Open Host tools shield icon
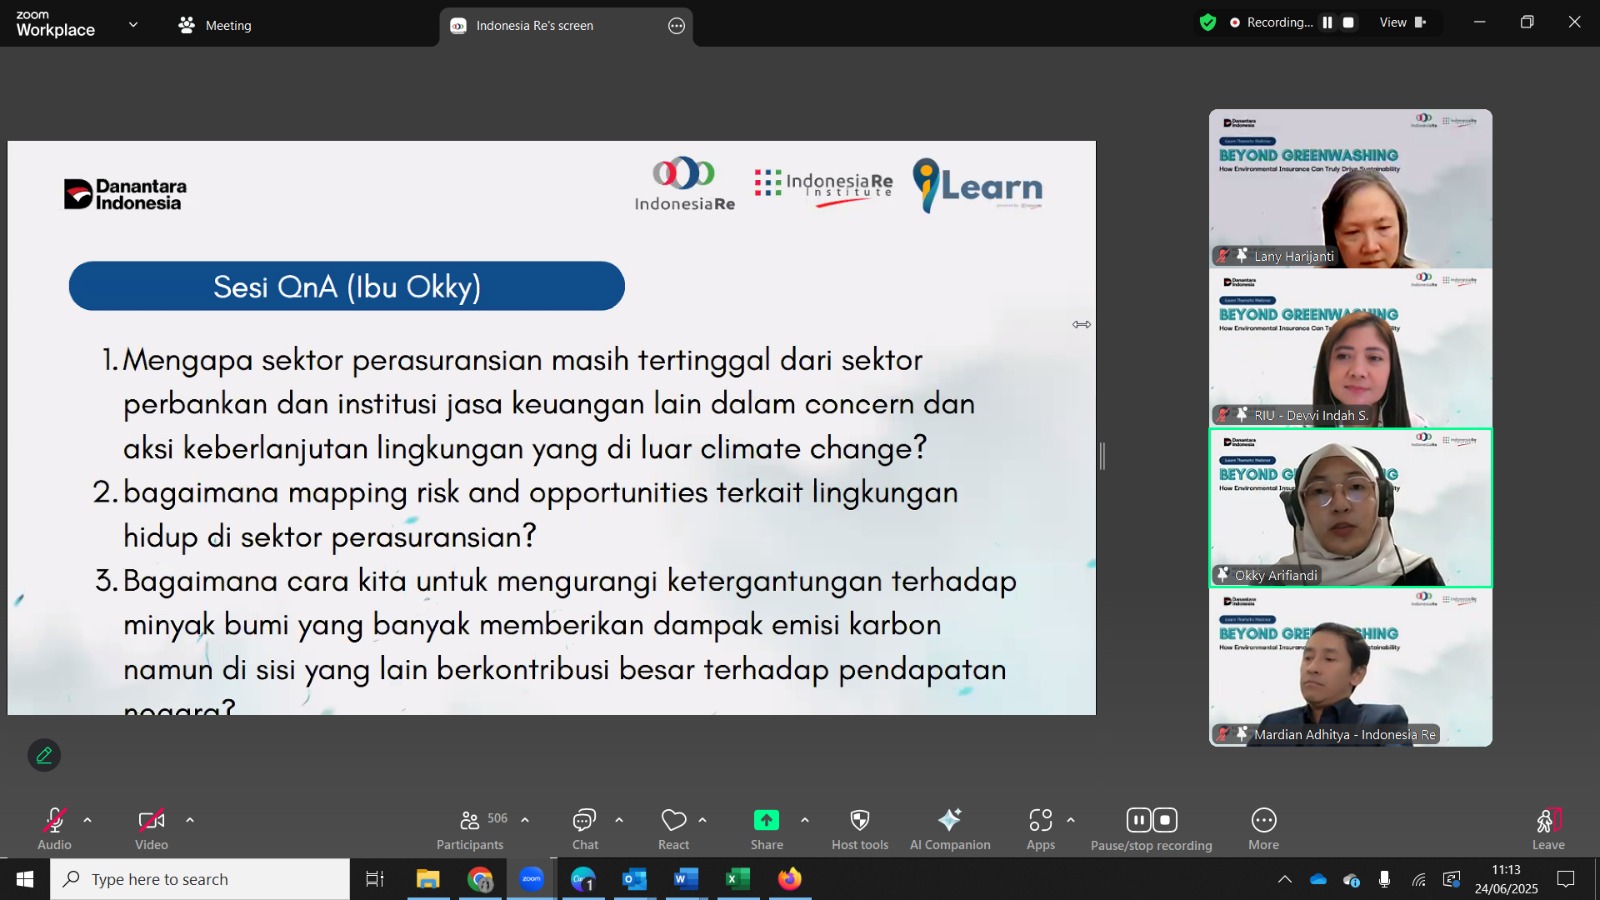1600x900 pixels. (x=859, y=821)
